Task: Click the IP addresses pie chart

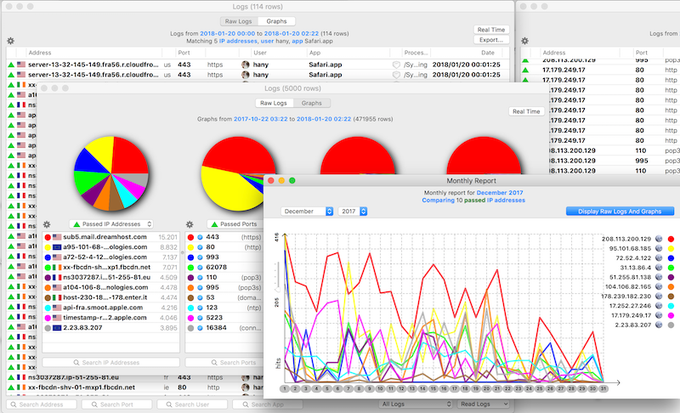Action: pos(111,174)
